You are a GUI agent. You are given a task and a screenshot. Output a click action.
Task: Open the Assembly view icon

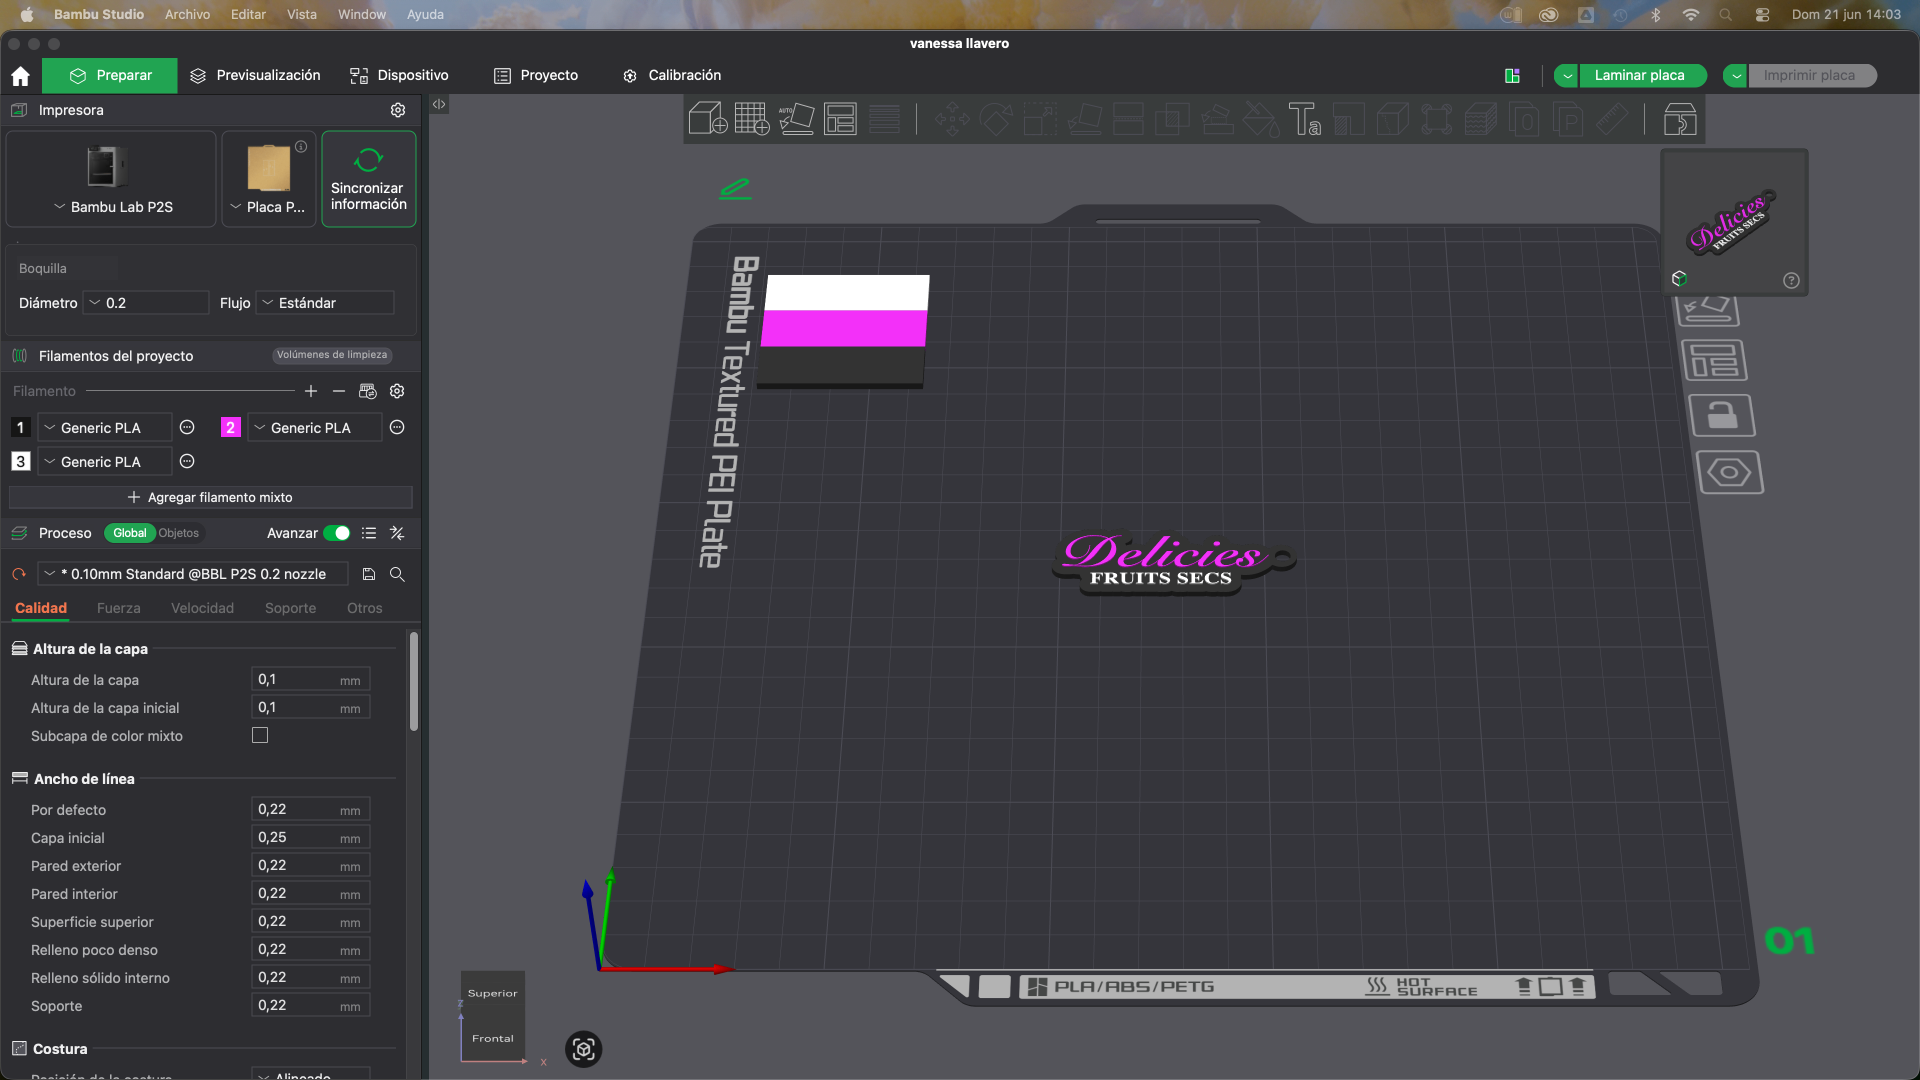1680,120
